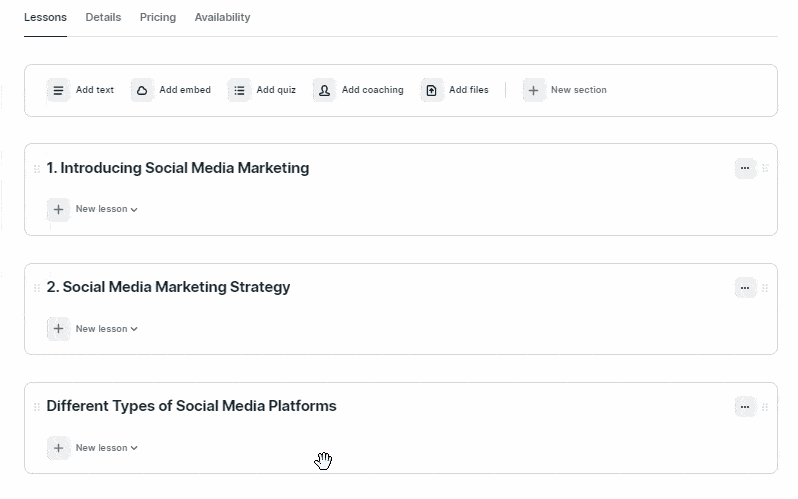Viewport: 798px width, 499px height.
Task: Select the Lessons tab
Action: [45, 17]
